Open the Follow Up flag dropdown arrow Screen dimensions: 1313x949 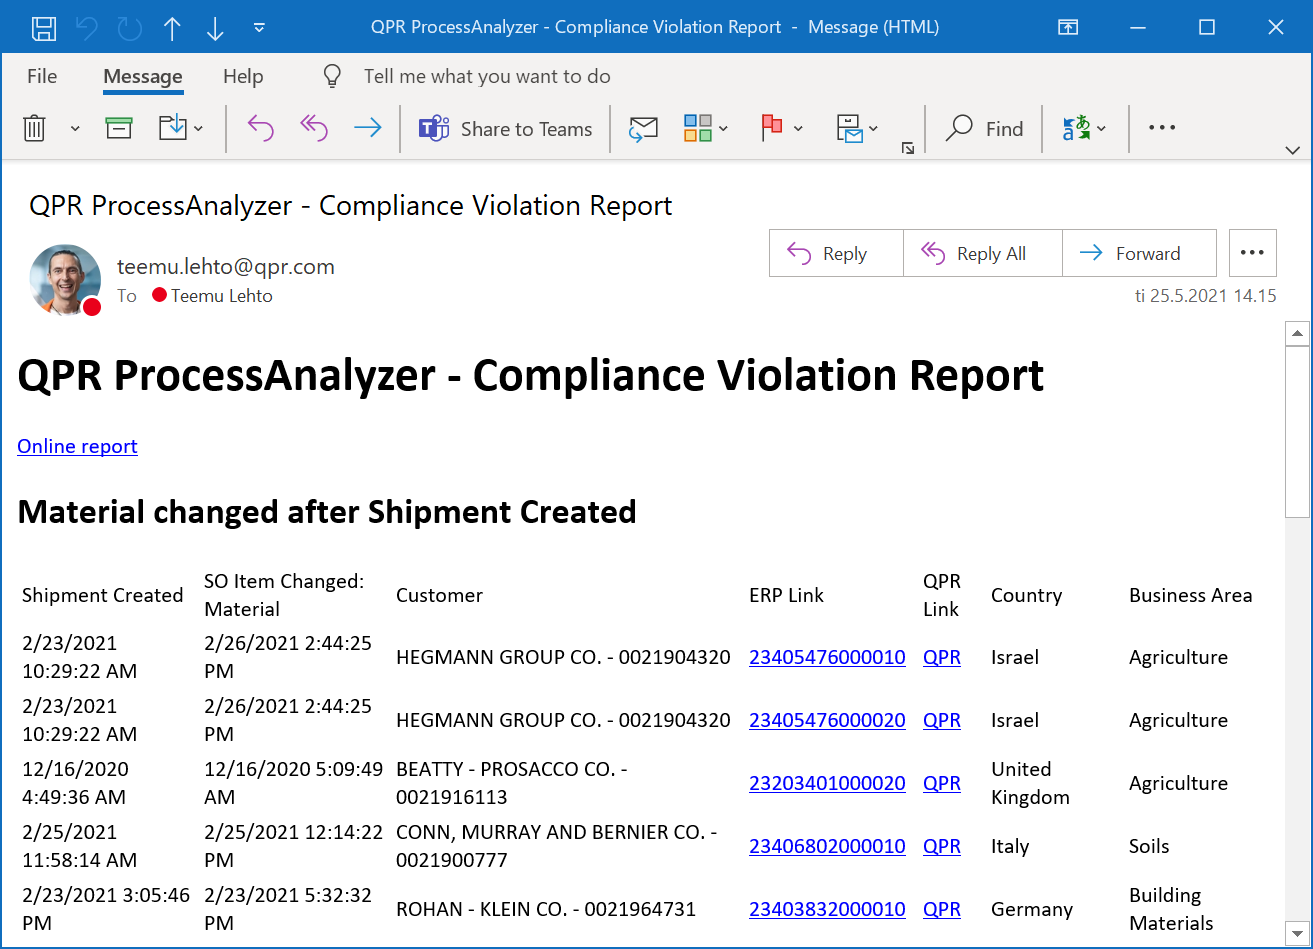pos(798,128)
